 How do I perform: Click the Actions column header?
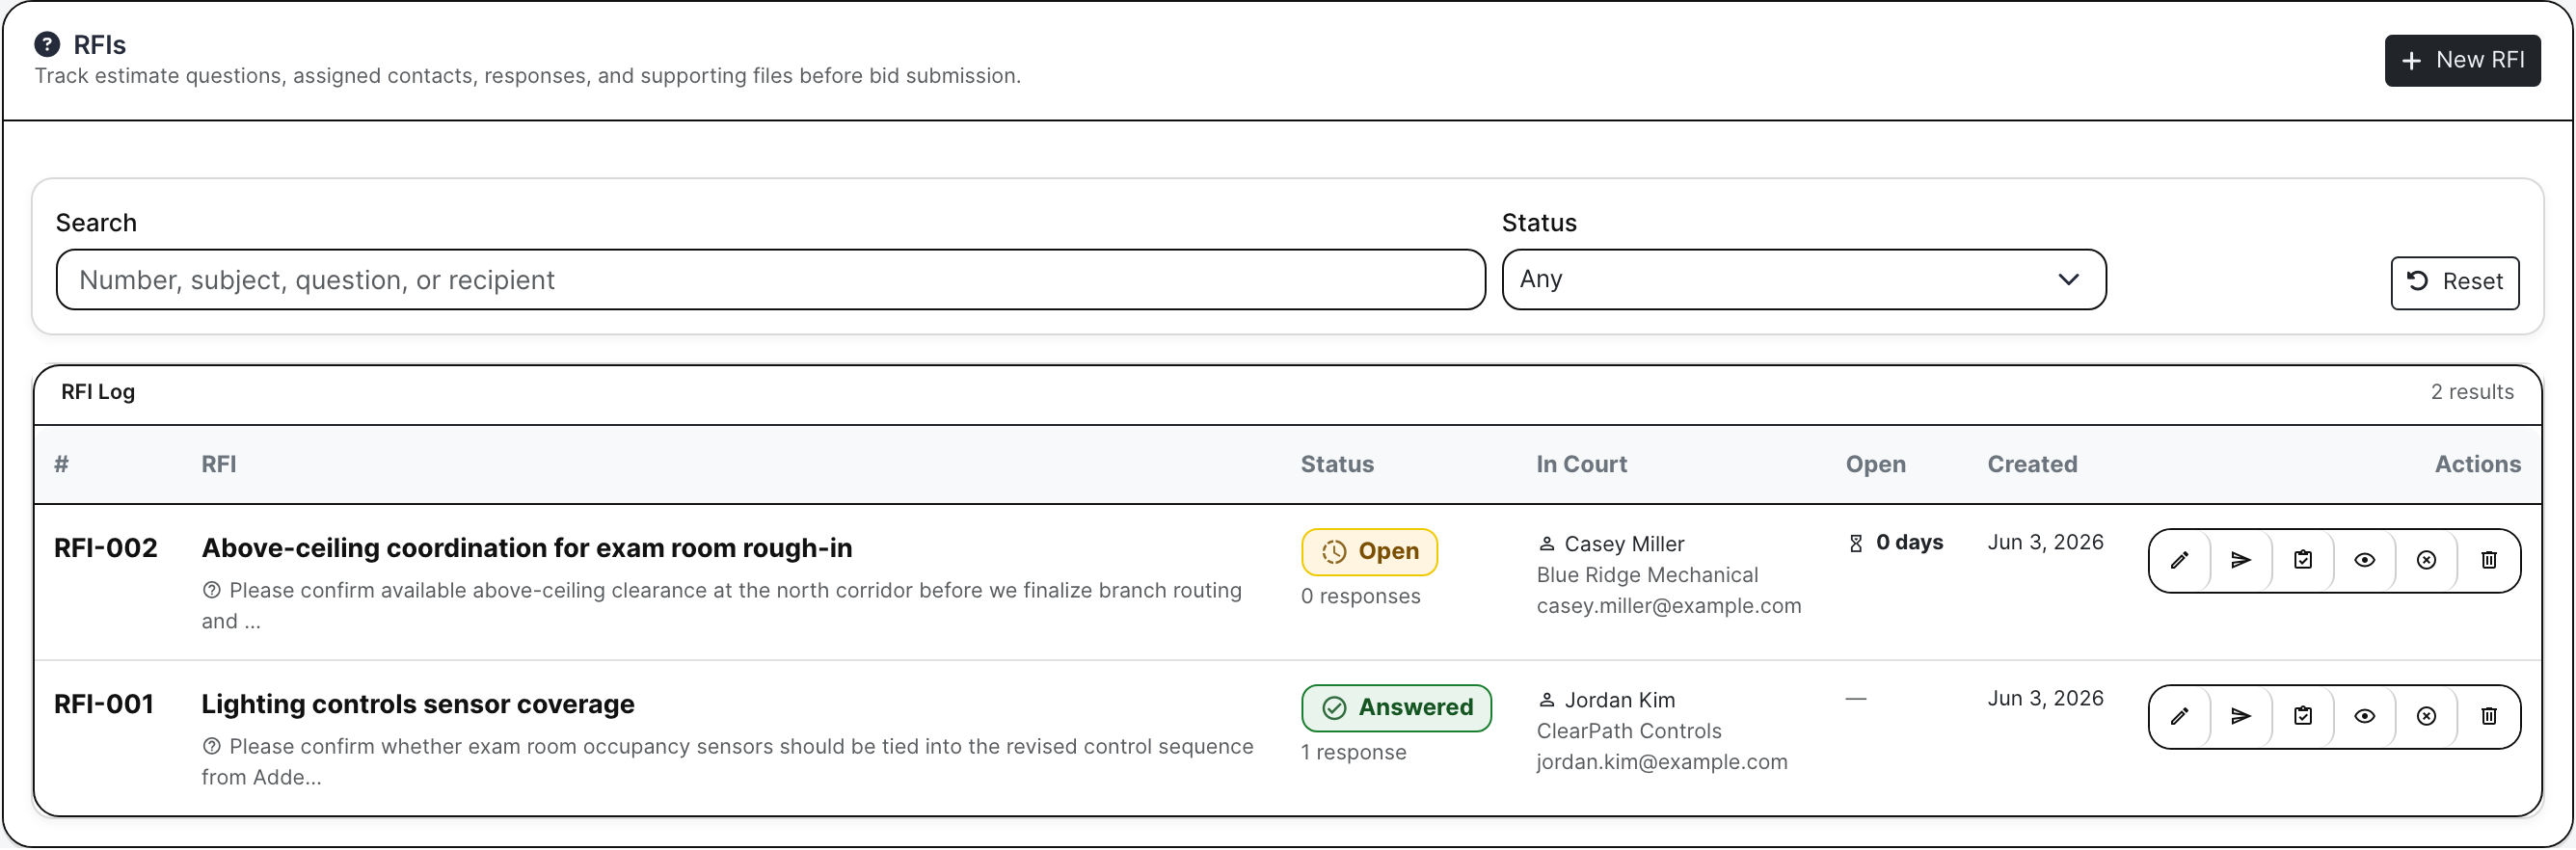tap(2477, 465)
